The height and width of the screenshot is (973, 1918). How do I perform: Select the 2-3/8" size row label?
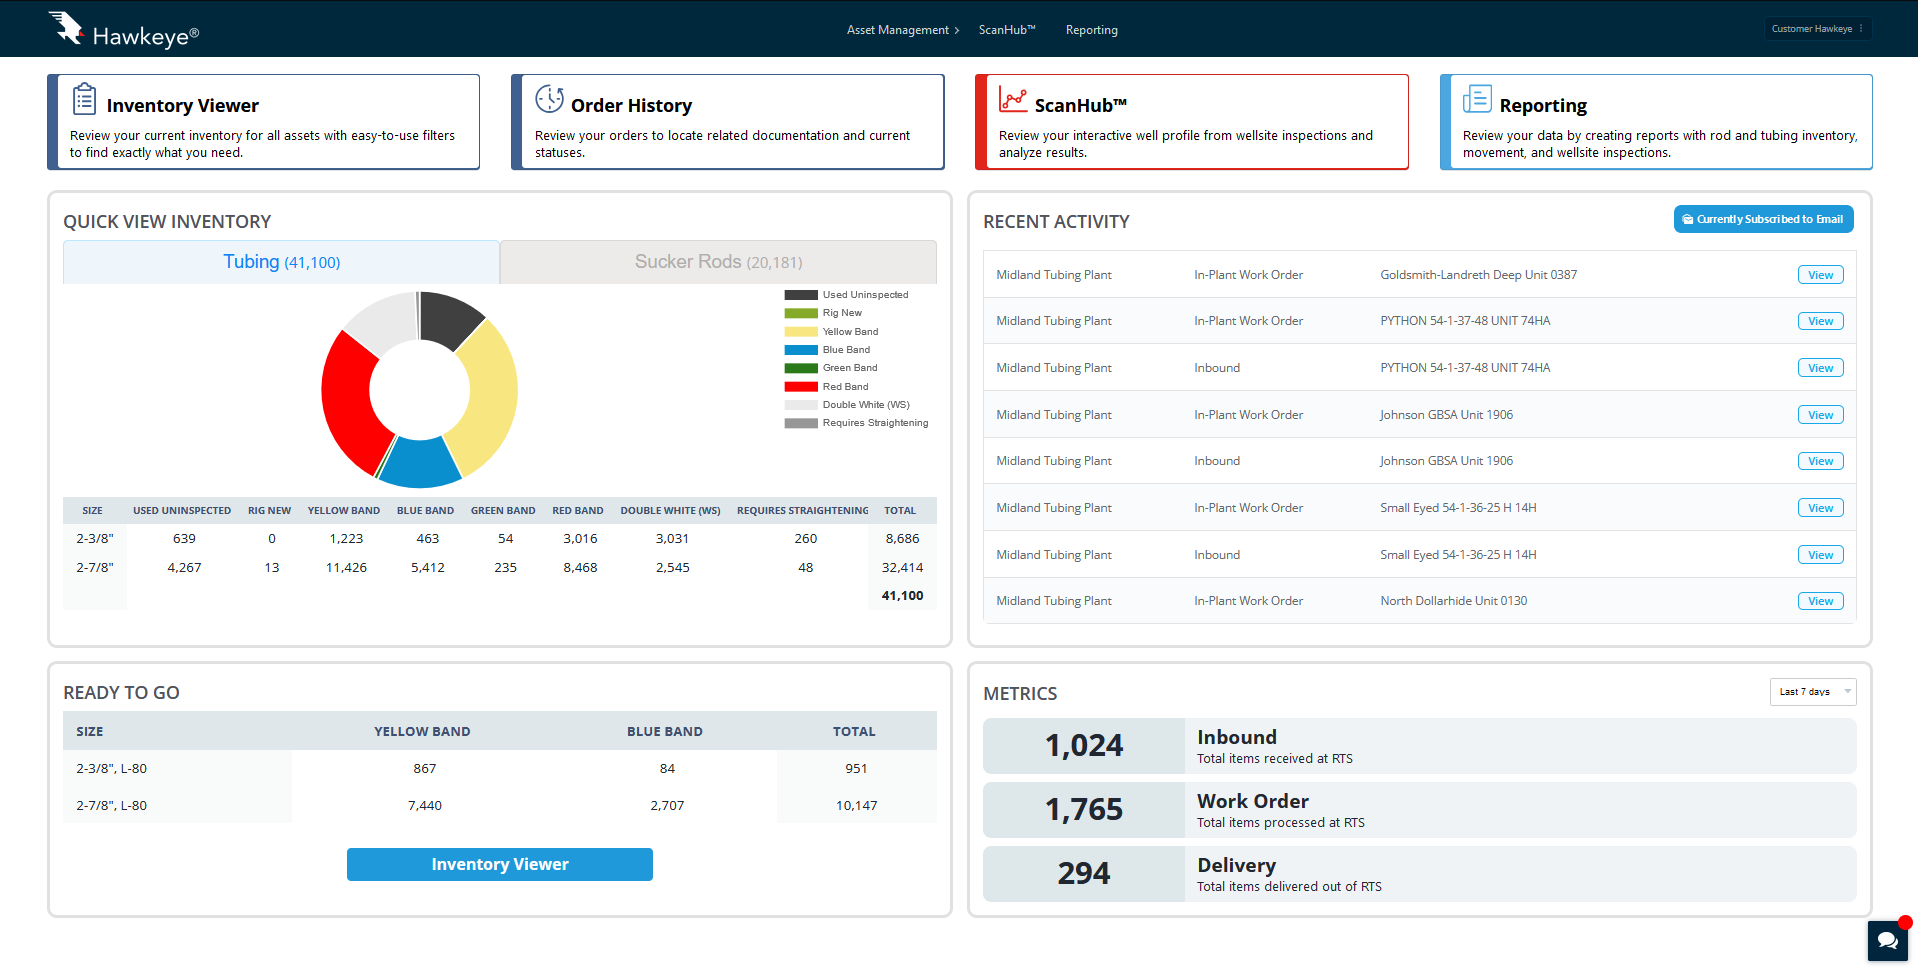[95, 539]
